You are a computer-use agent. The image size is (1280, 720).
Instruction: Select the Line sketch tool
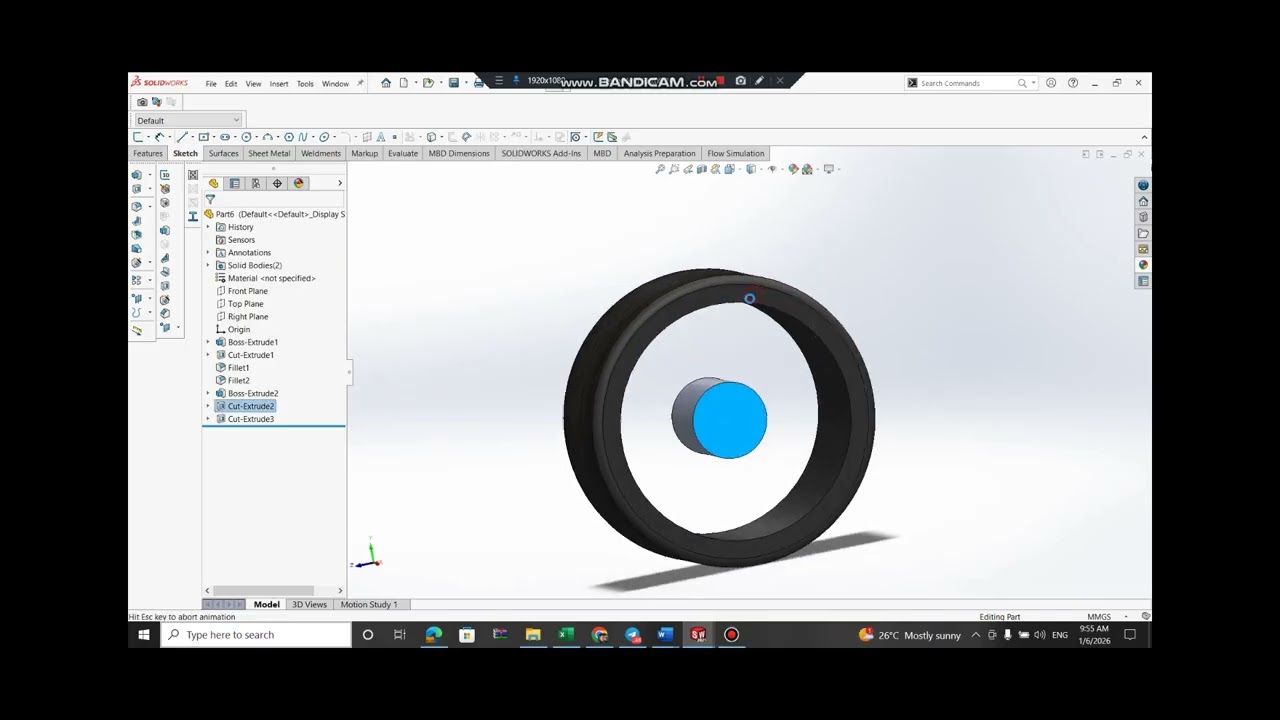(x=181, y=137)
